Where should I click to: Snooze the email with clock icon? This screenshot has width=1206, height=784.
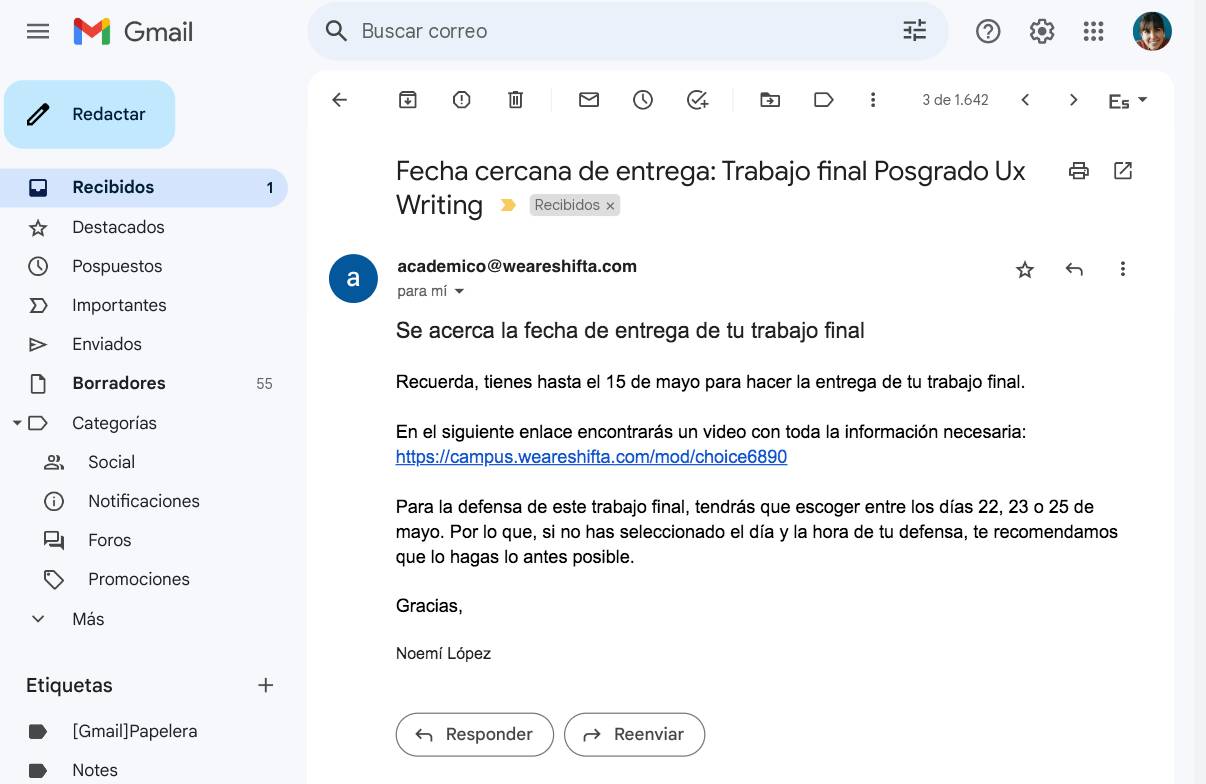pos(643,99)
